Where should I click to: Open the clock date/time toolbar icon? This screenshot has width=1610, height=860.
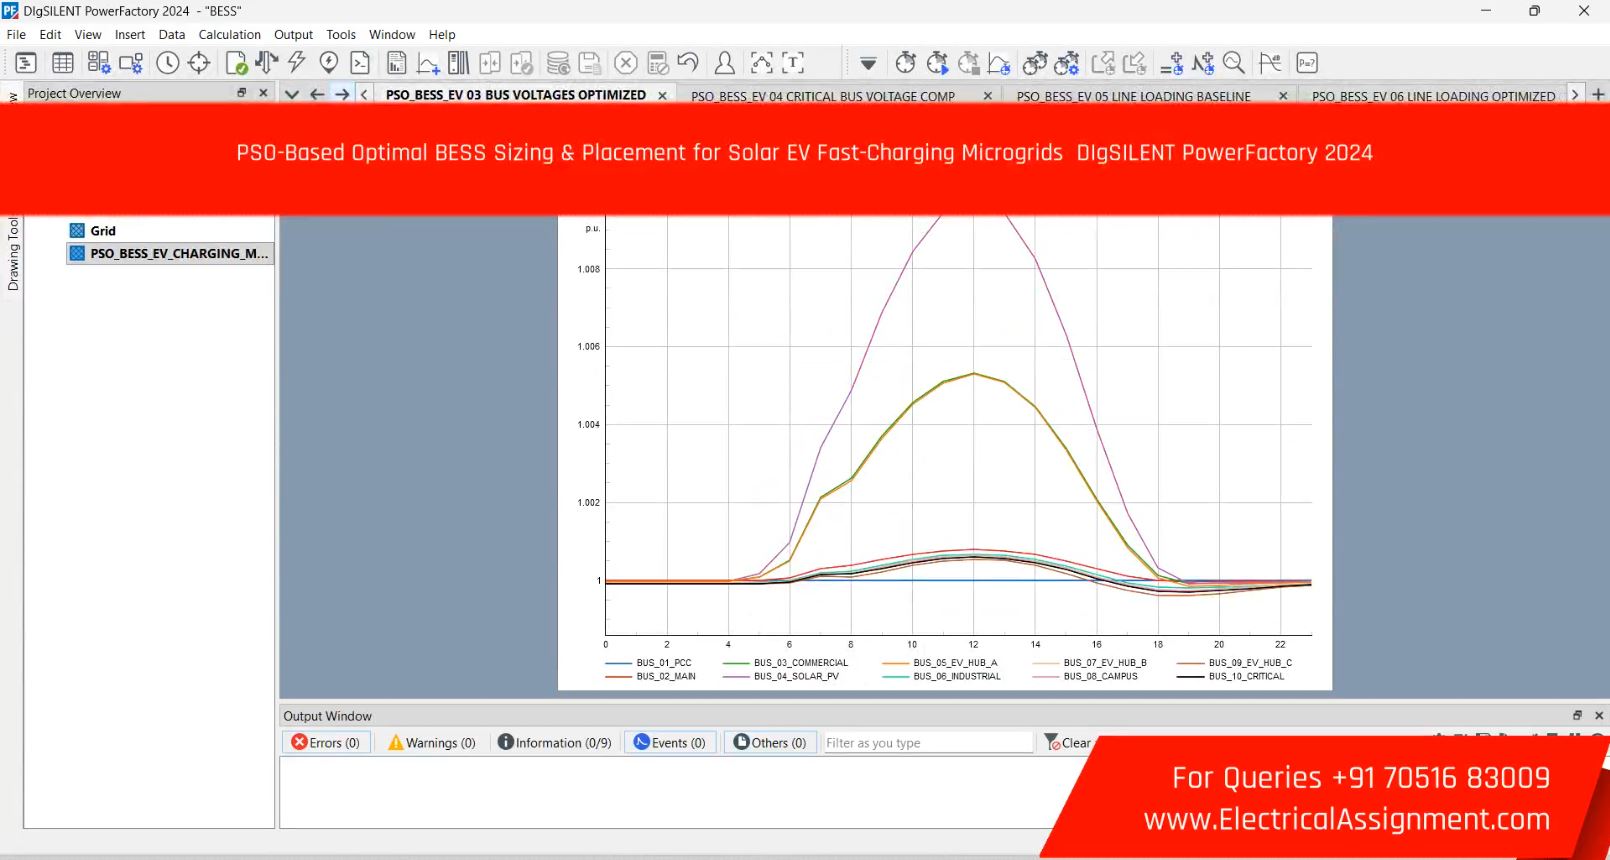(x=168, y=63)
